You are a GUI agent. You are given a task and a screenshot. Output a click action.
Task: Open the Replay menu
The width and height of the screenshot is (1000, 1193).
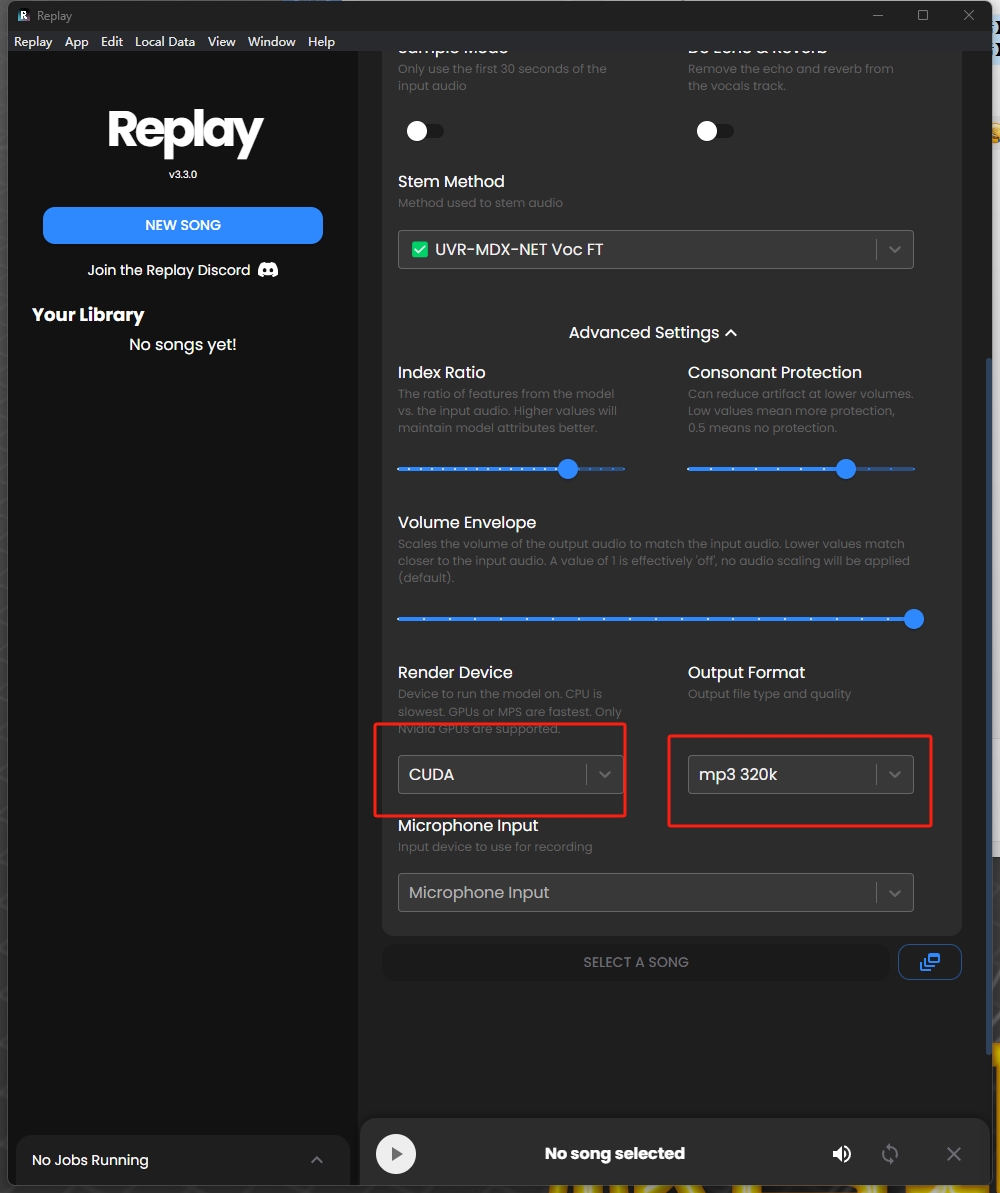point(33,42)
